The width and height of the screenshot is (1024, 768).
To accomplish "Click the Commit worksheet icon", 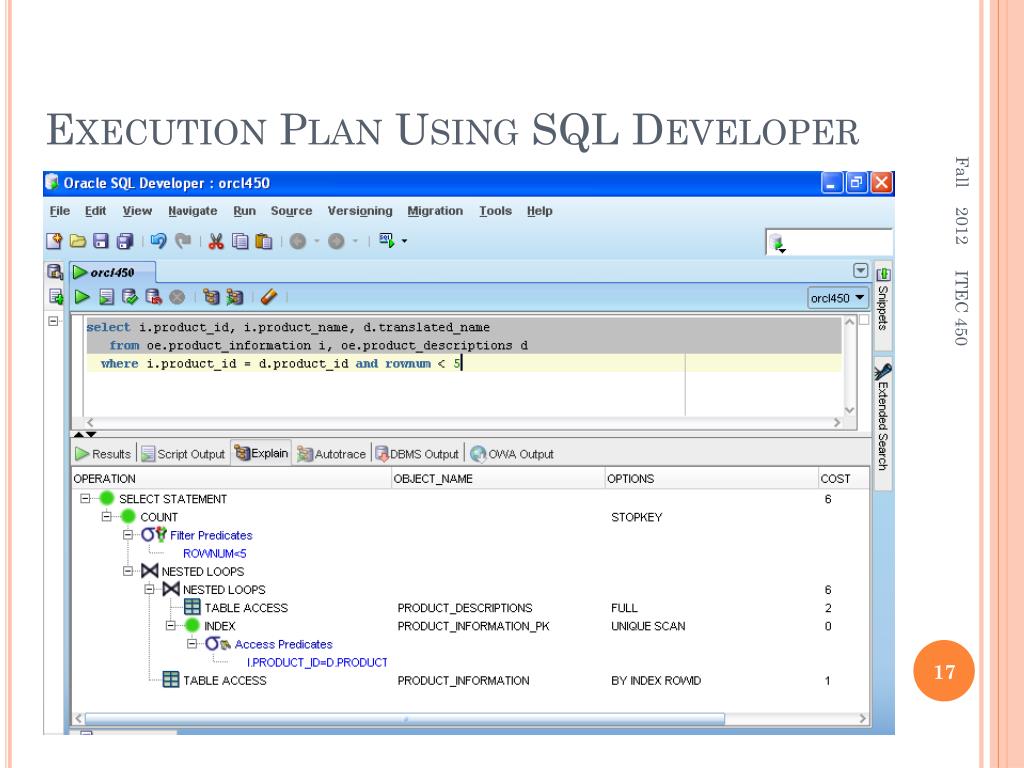I will pos(130,297).
